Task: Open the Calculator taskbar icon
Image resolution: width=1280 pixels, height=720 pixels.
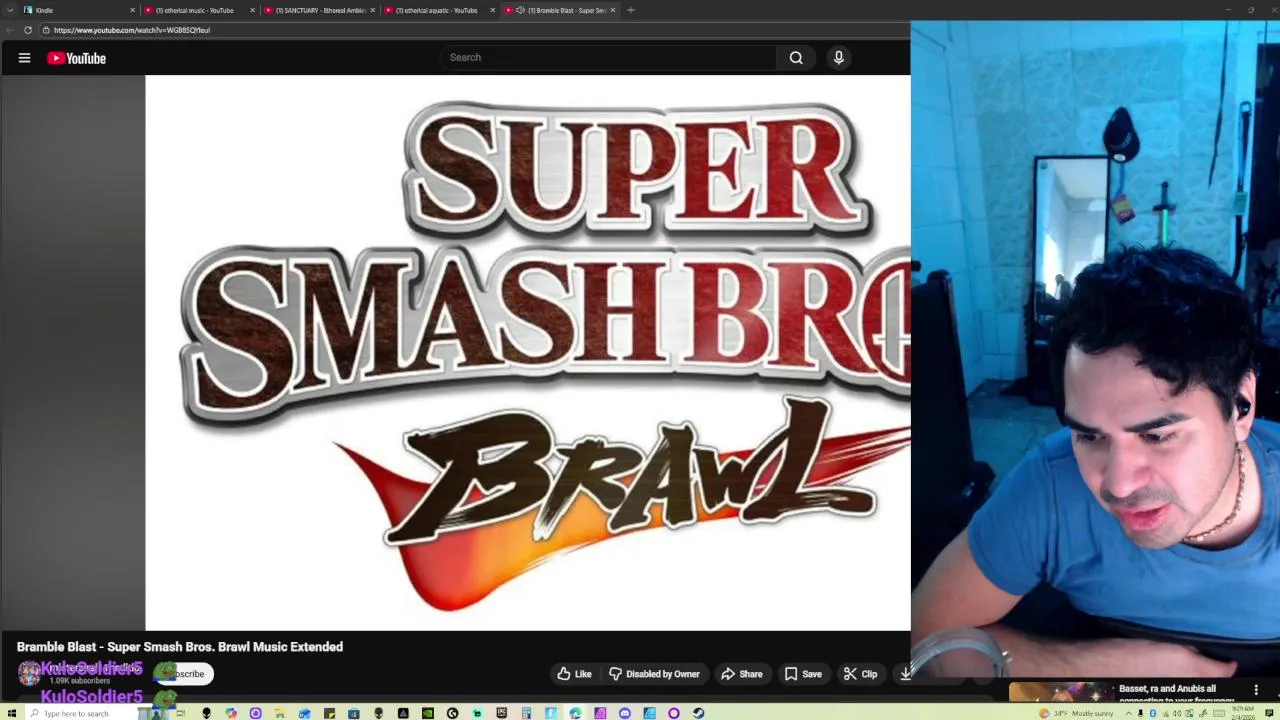Action: click(x=526, y=713)
